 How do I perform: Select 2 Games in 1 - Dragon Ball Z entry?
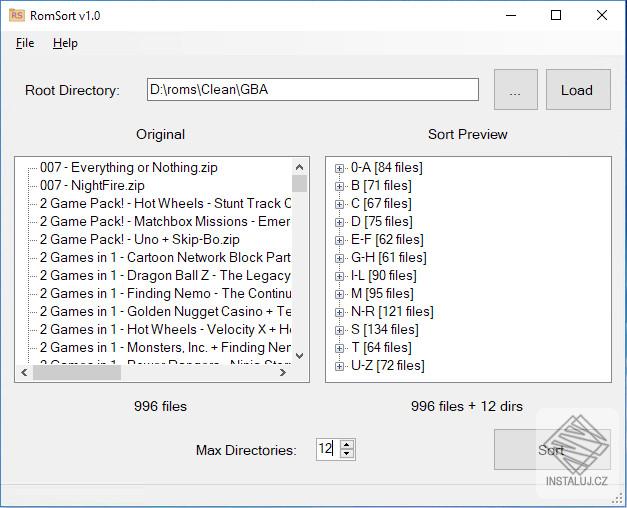point(165,275)
